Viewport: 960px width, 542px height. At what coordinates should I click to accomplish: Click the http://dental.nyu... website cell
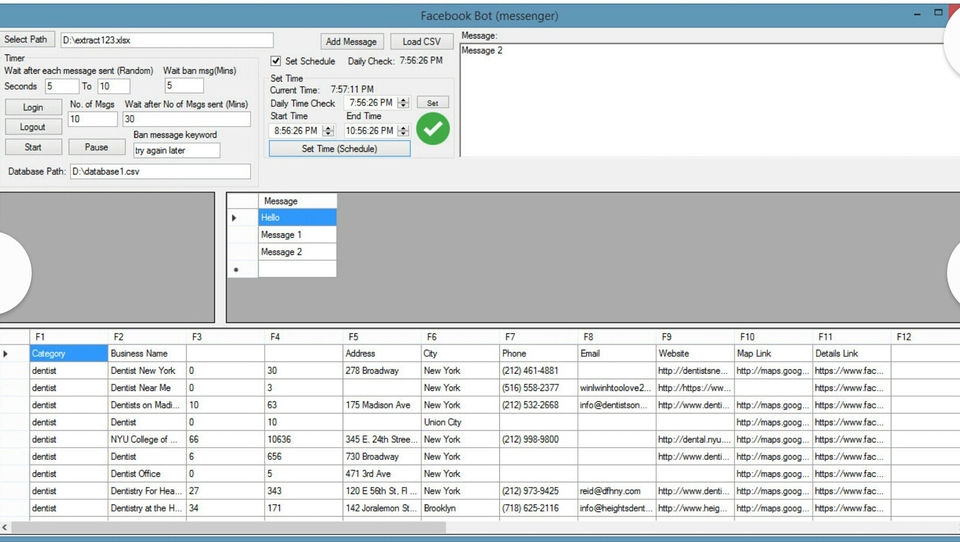(696, 439)
